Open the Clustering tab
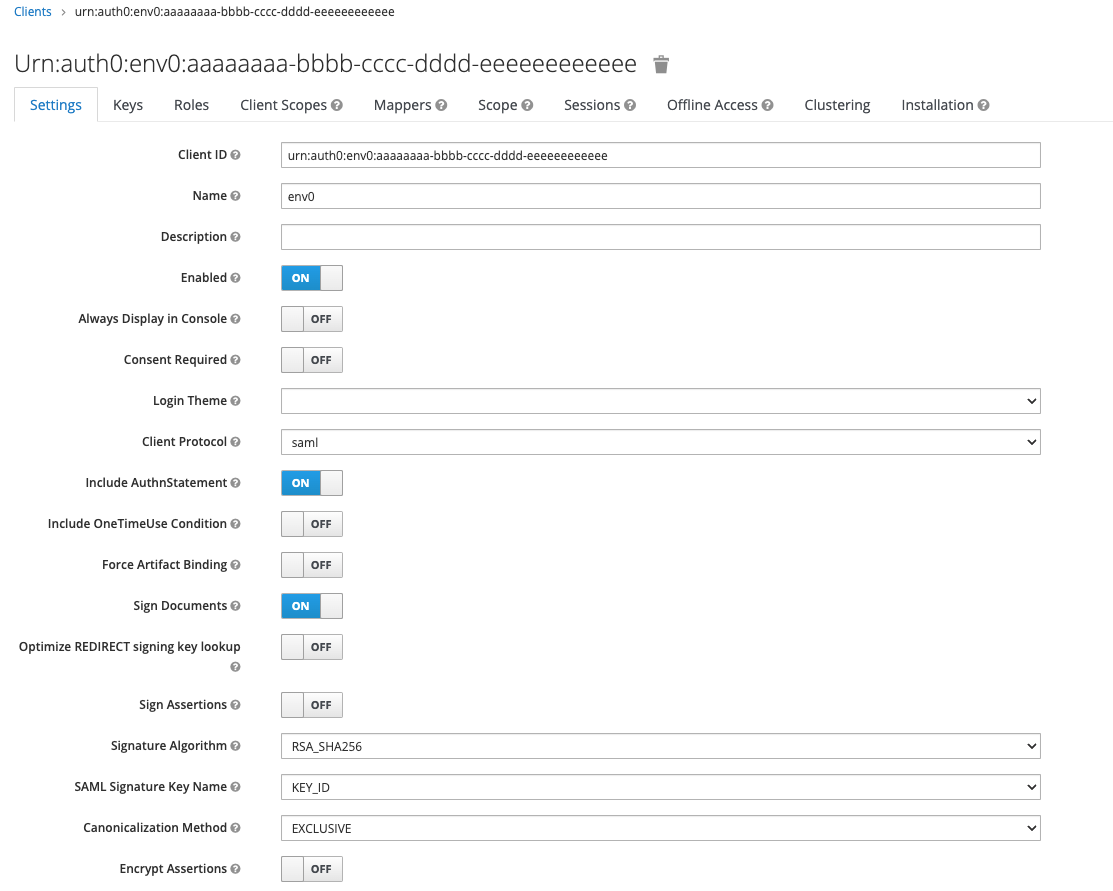1113x891 pixels. (x=837, y=105)
